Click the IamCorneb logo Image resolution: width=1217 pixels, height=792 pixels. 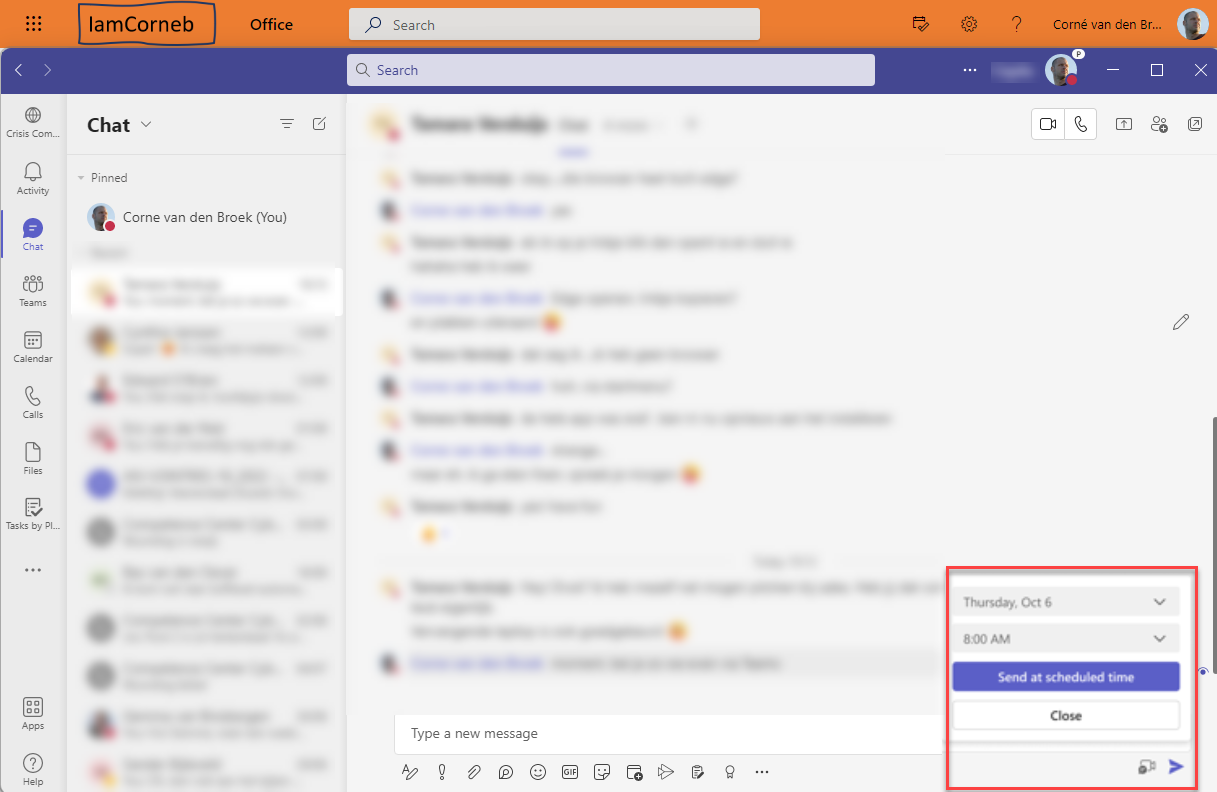(x=146, y=24)
